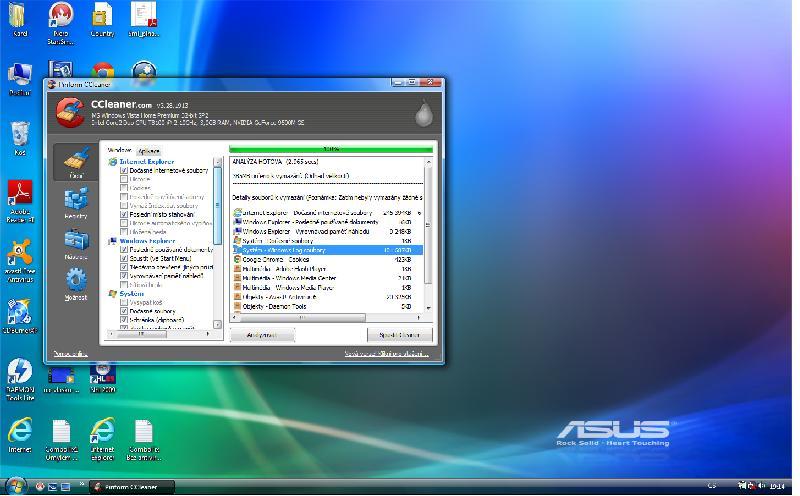
Task: Open the Windows Start orb
Action: [15, 485]
